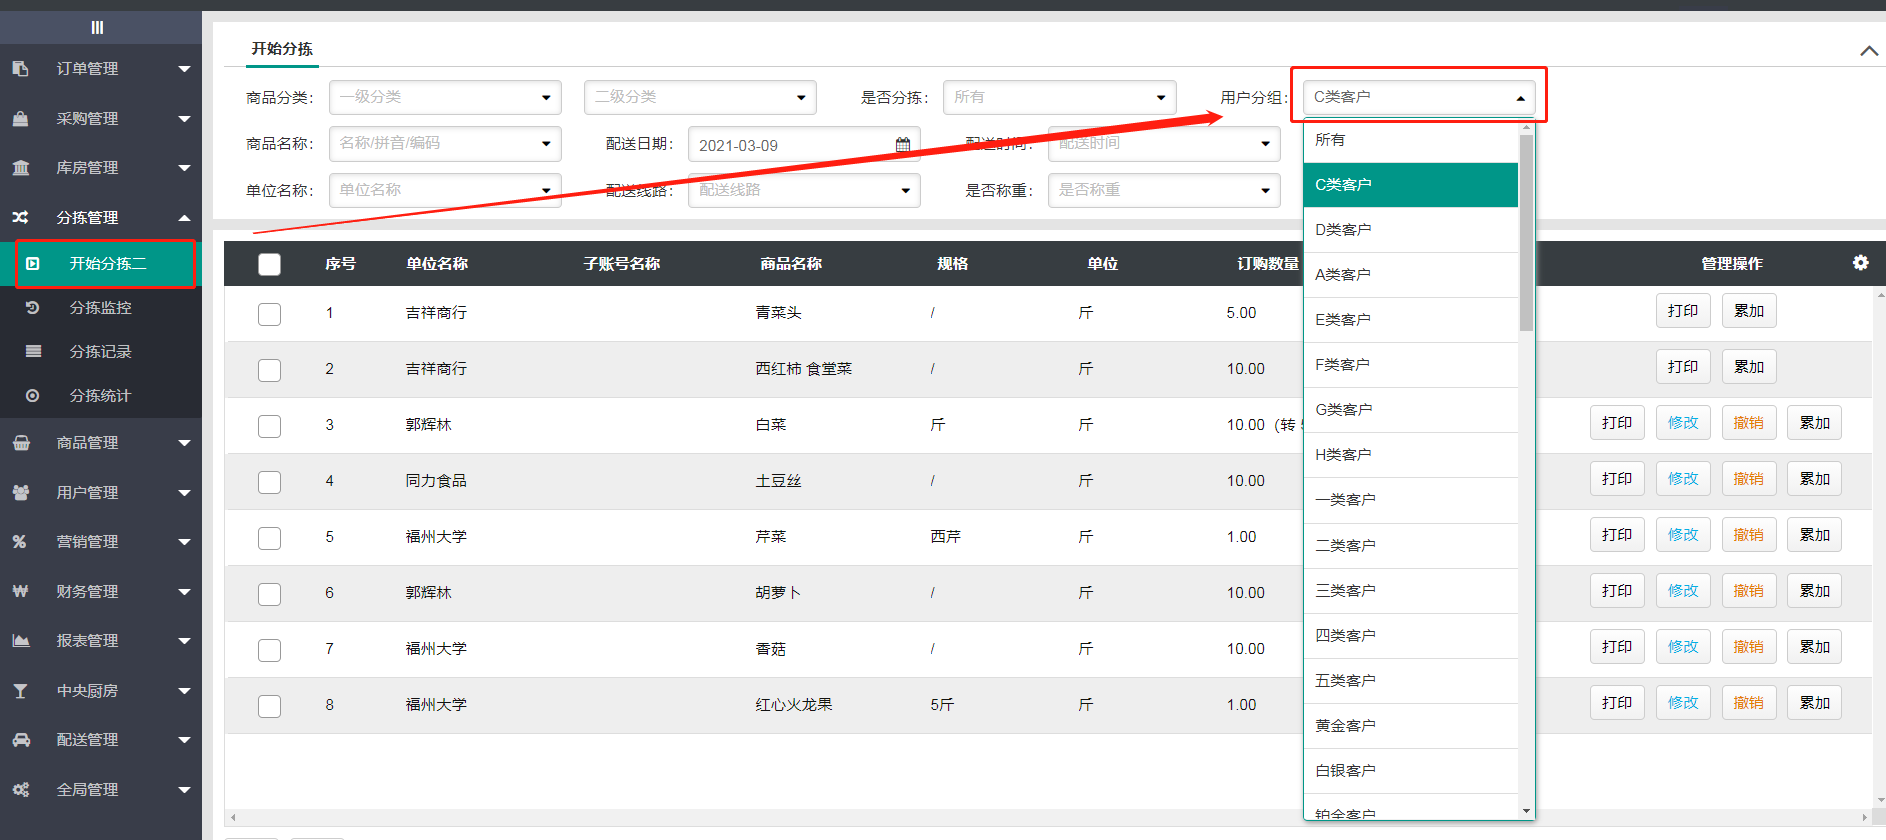Click 撤销 button for row 3 白菜
The height and width of the screenshot is (840, 1886).
(x=1748, y=423)
